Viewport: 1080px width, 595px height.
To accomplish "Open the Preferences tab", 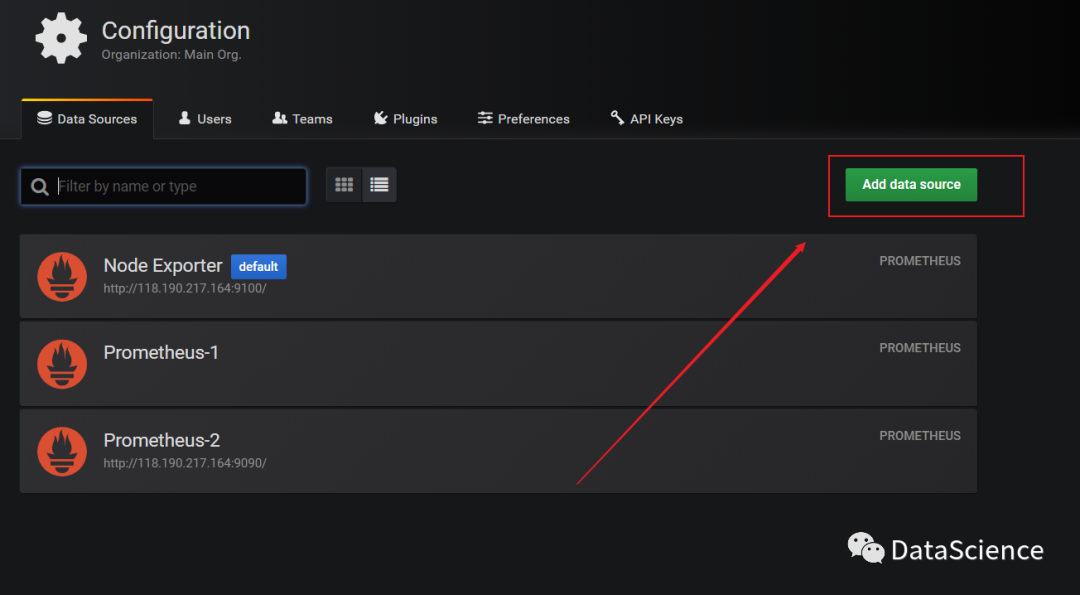I will tap(523, 119).
